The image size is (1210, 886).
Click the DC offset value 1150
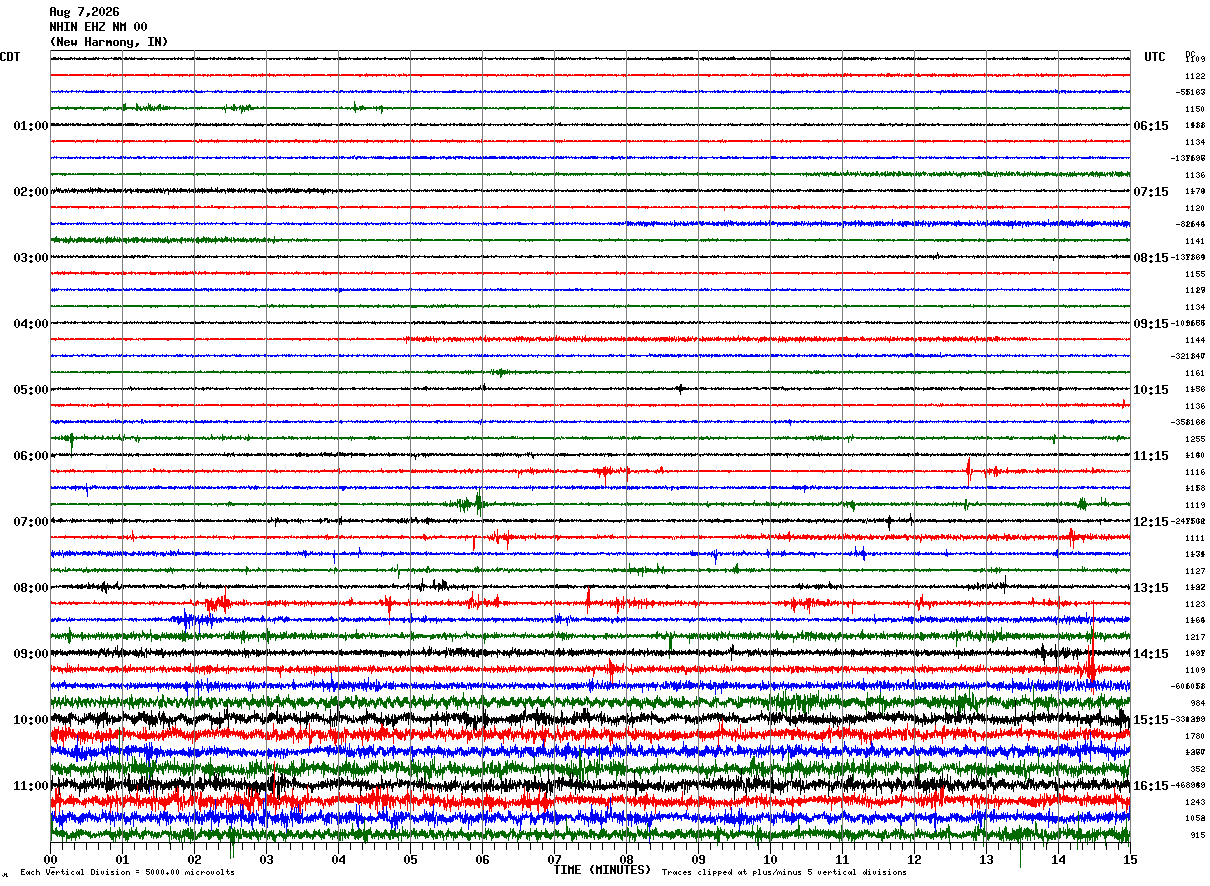tap(1194, 109)
